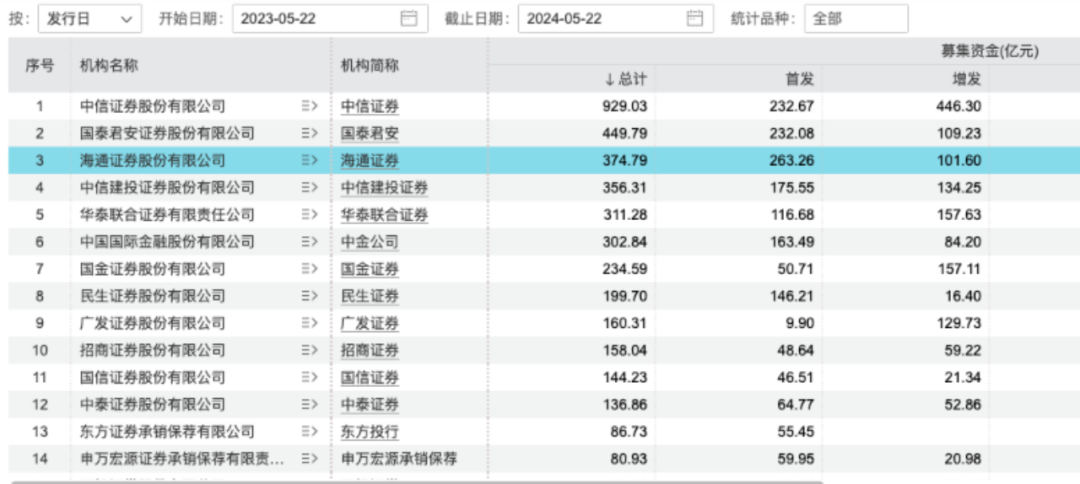Open the 发行日 sort-by dropdown

[x=90, y=19]
